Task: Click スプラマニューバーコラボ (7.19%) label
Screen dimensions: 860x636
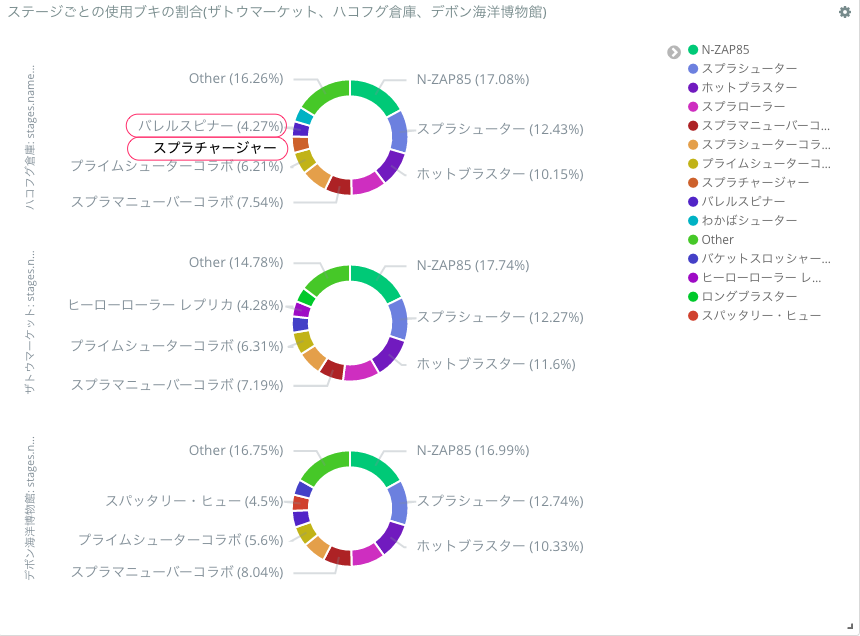Action: (x=177, y=385)
